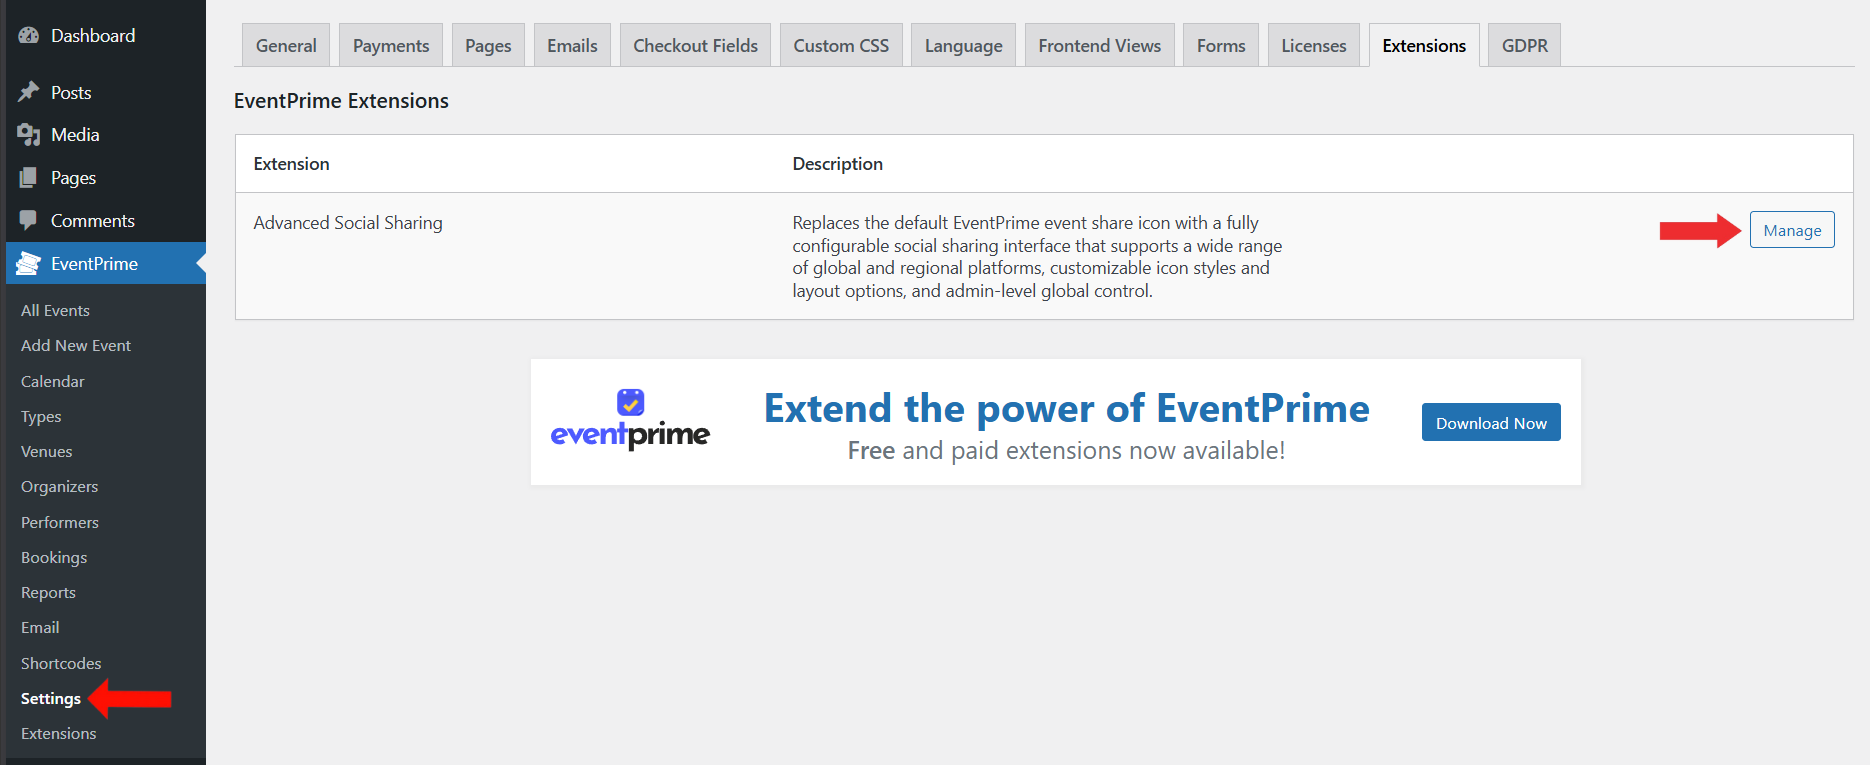Navigate to Shortcodes in sidebar

point(61,664)
